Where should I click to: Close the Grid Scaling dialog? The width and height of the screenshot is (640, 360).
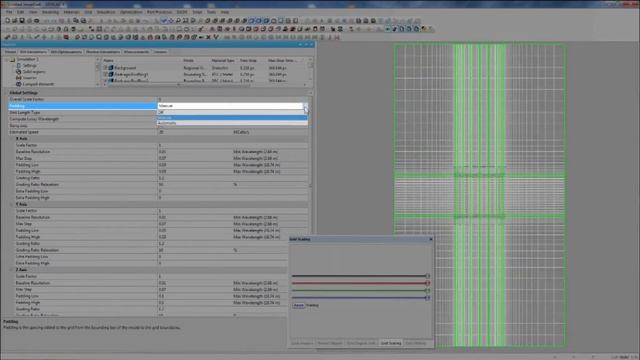tap(431, 239)
